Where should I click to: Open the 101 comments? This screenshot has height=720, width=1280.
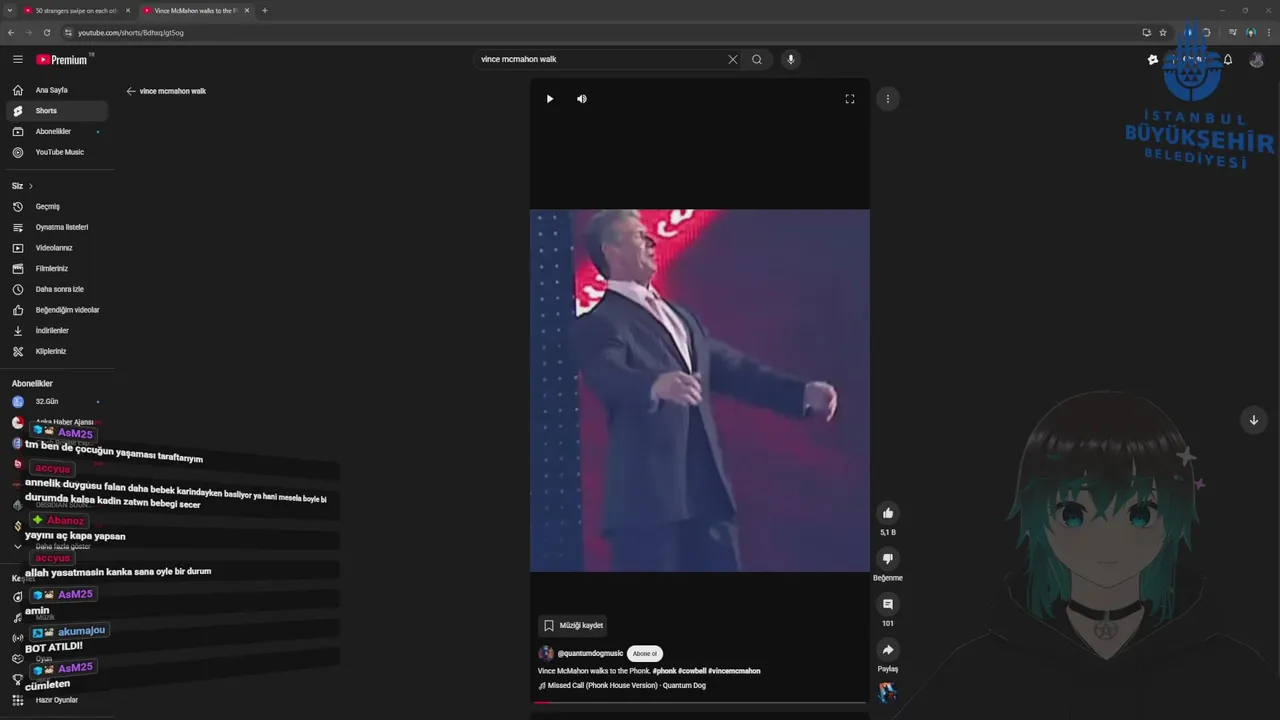pos(888,604)
